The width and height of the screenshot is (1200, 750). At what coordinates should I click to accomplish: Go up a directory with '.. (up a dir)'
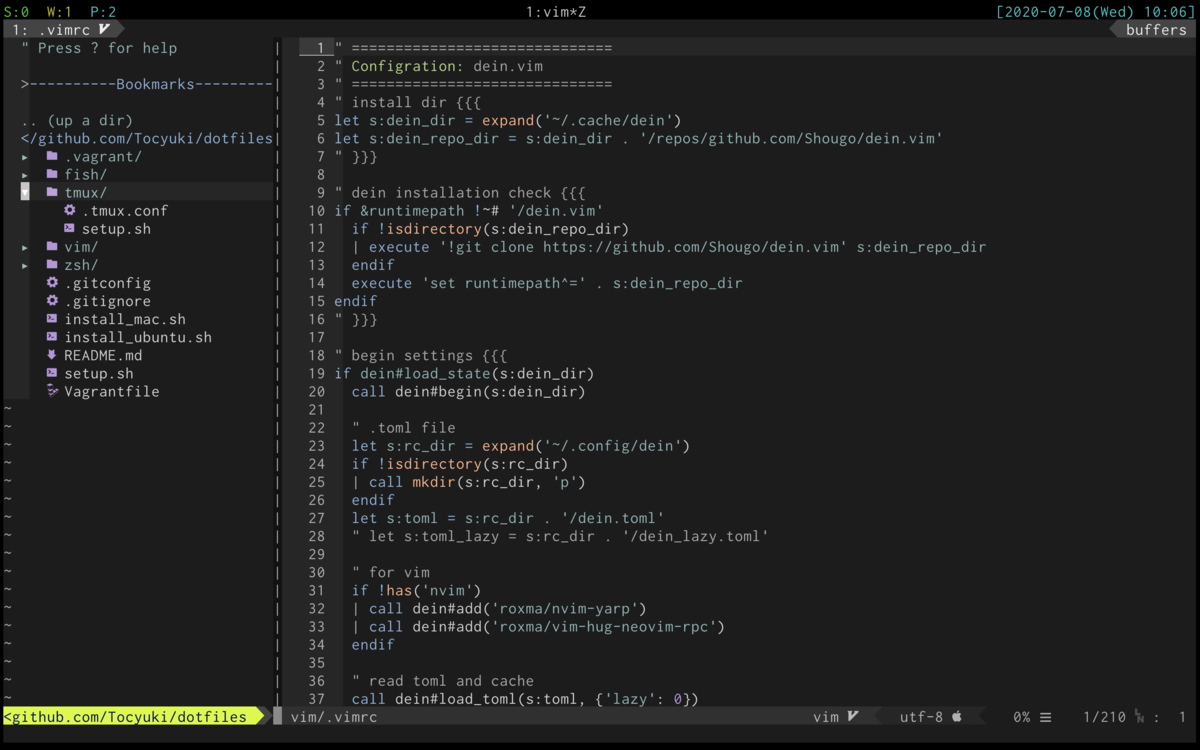click(x=77, y=121)
